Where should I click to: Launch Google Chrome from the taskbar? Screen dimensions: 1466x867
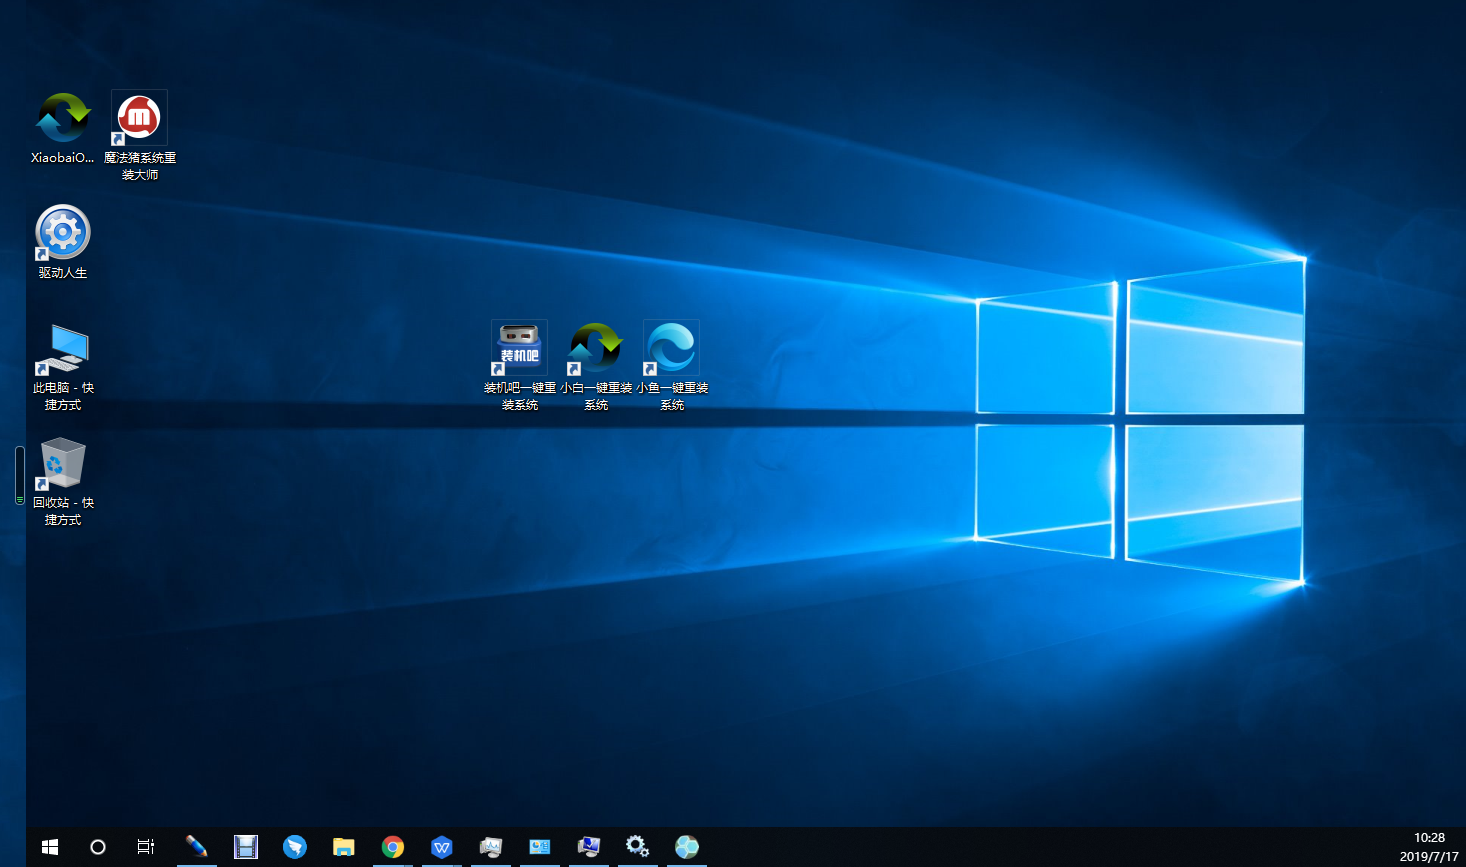392,847
